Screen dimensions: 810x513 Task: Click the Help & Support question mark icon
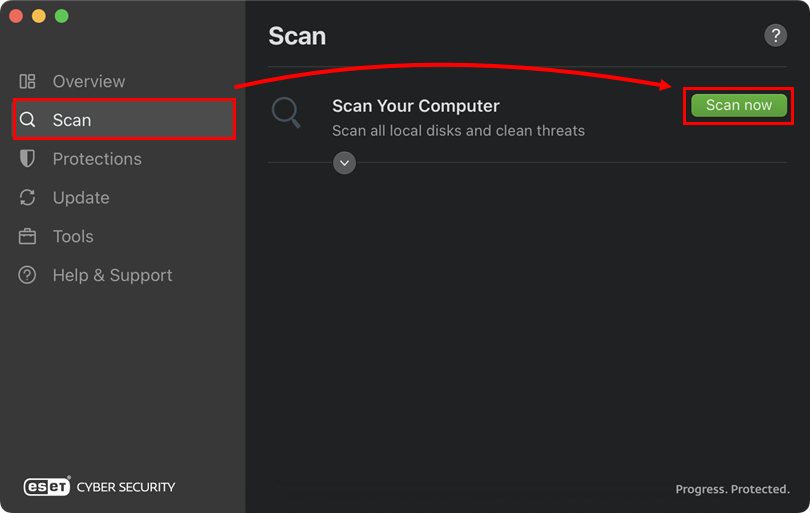pos(28,275)
